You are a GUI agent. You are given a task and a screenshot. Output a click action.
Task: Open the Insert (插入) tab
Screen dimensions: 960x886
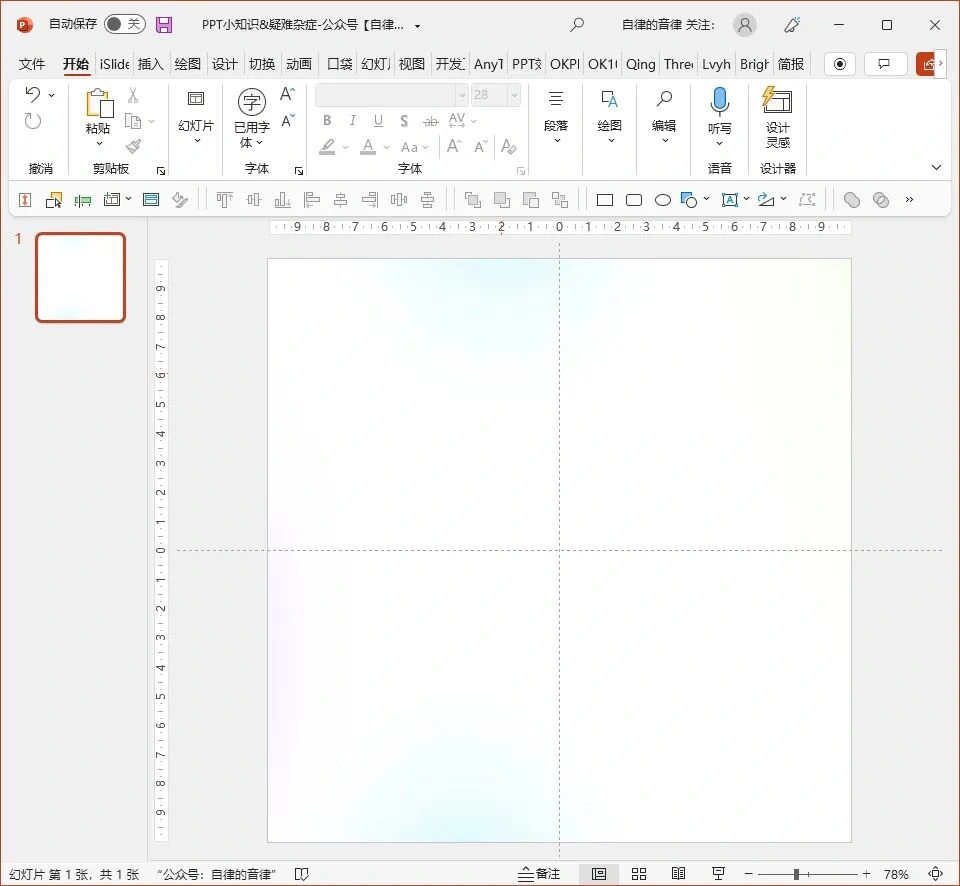tap(150, 64)
